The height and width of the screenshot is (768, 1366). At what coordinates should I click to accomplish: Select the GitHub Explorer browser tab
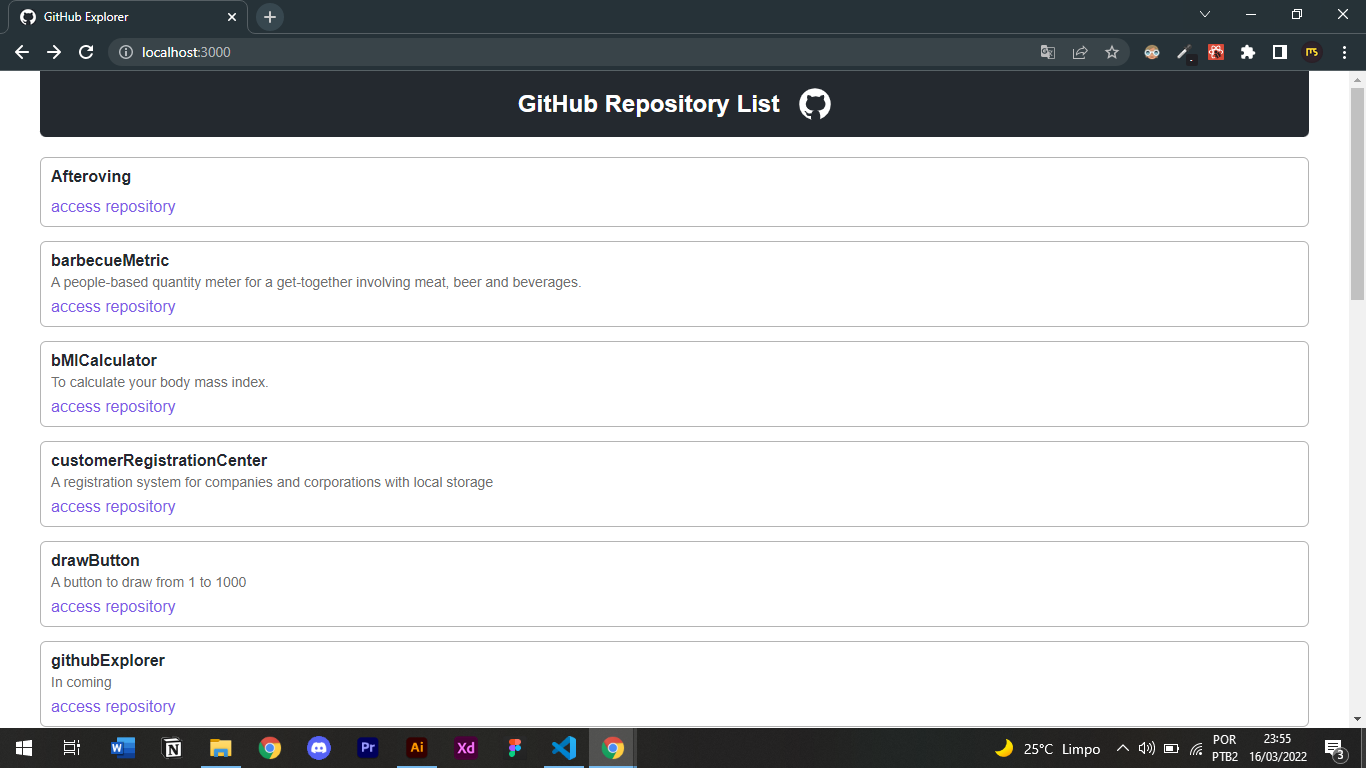point(120,16)
